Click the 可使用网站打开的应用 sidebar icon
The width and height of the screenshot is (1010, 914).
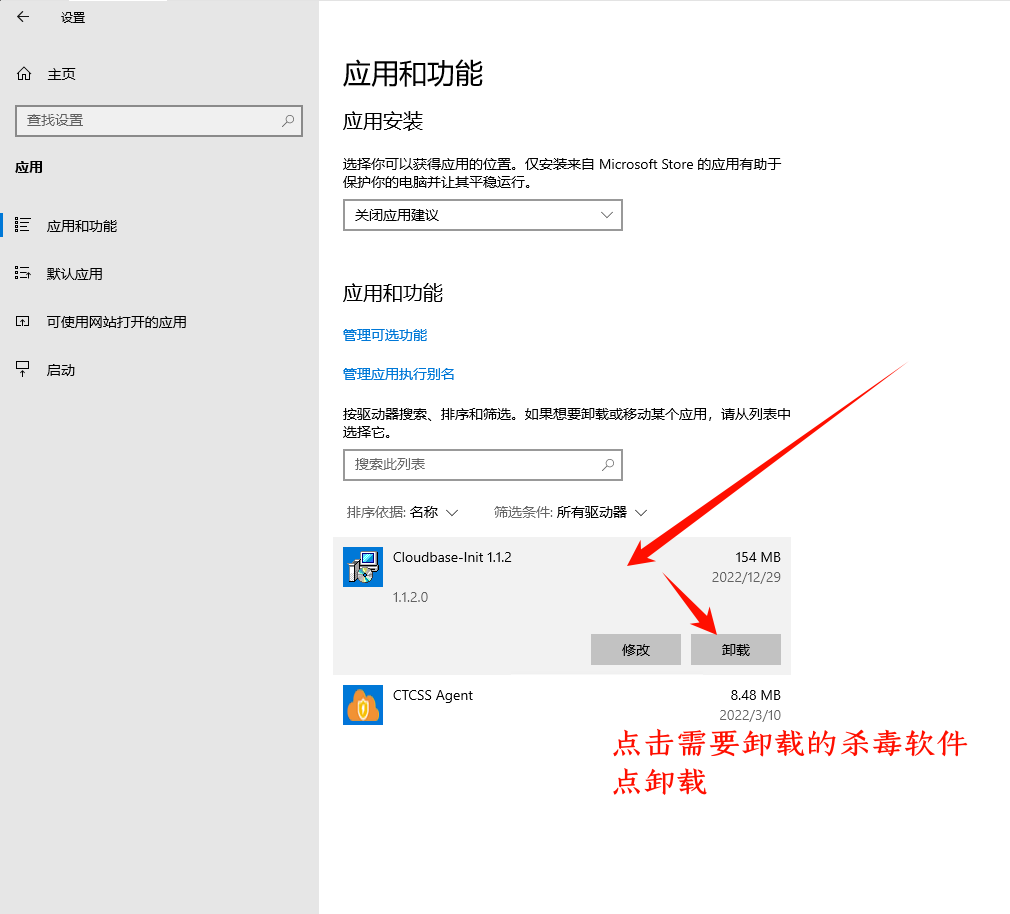click(23, 322)
